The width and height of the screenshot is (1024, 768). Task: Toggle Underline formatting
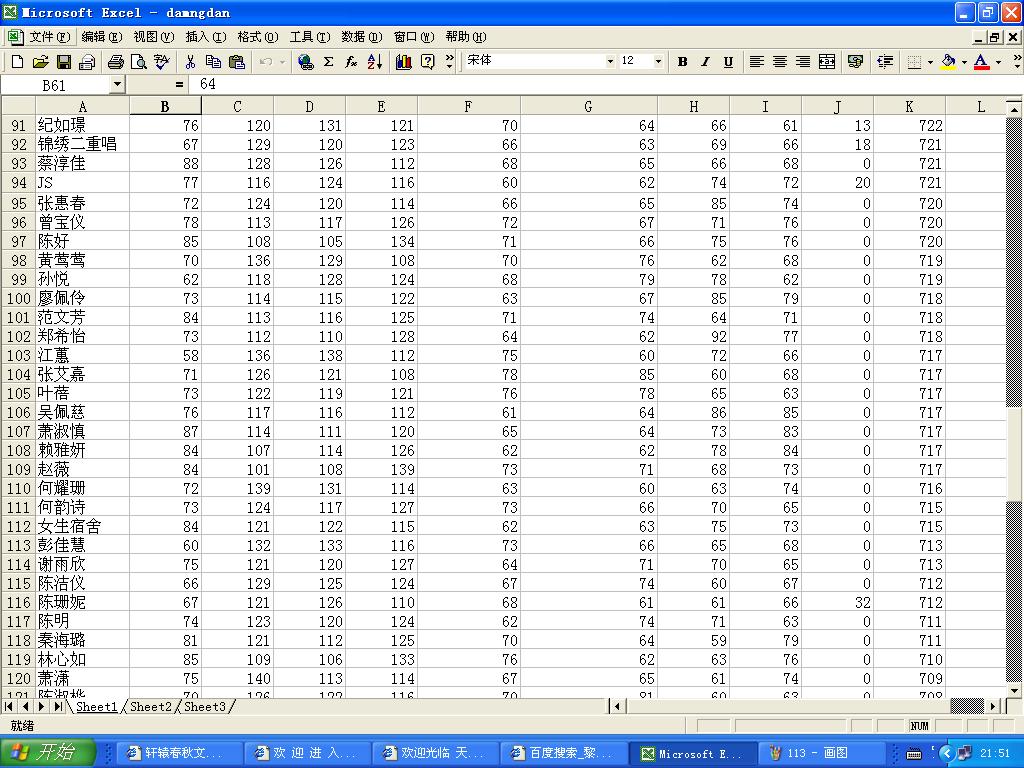coord(728,62)
